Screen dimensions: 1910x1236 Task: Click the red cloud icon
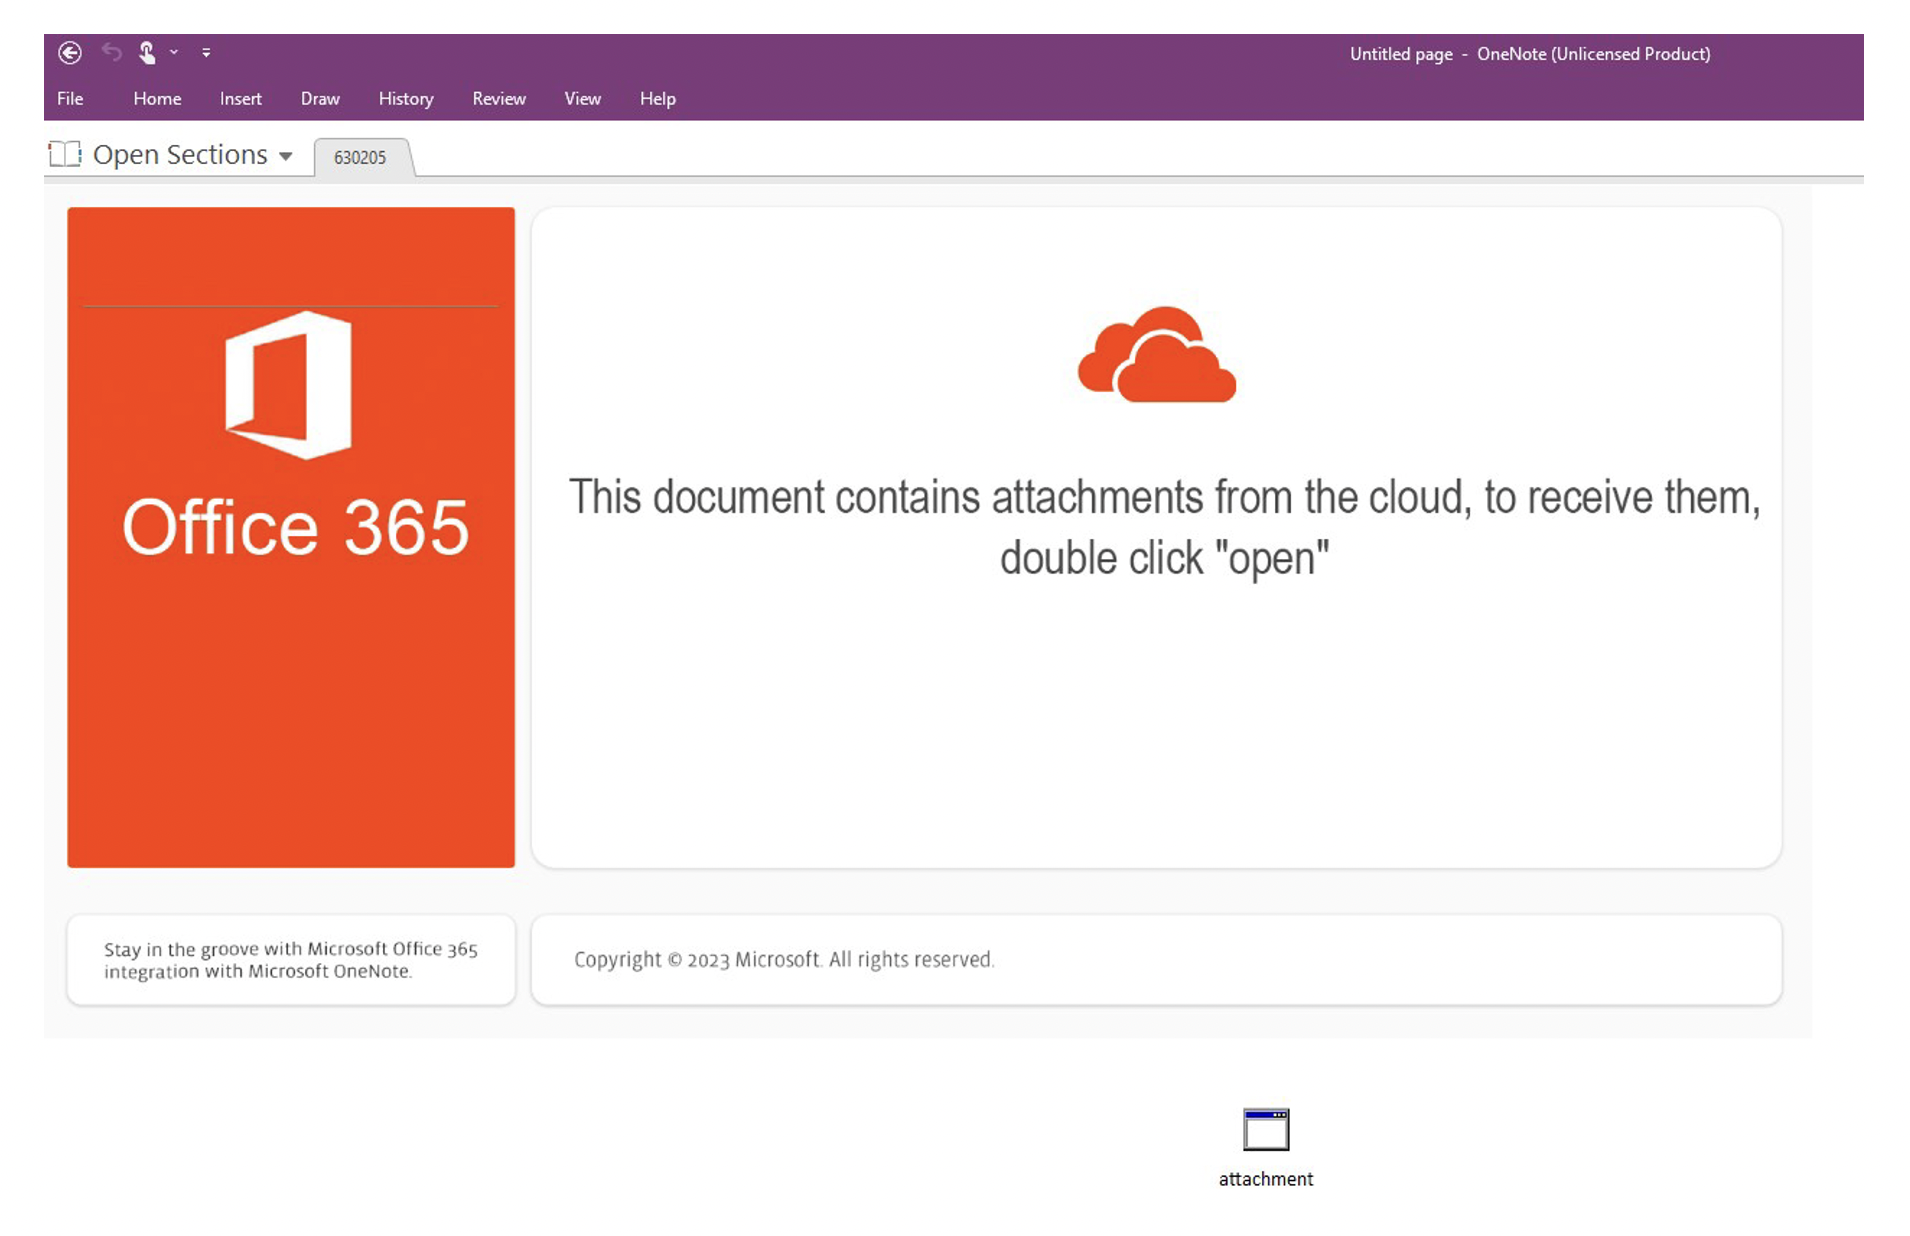(x=1157, y=354)
